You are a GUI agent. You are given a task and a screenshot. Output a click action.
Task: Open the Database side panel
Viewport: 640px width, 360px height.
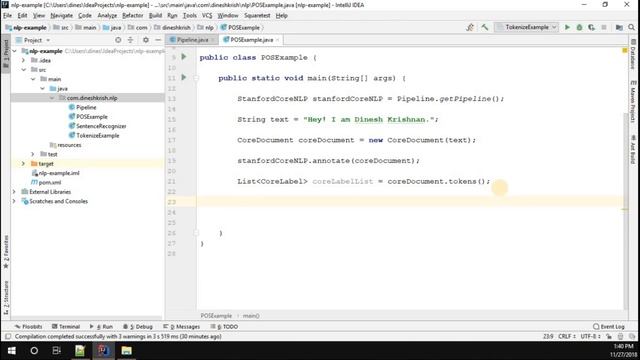tap(633, 54)
